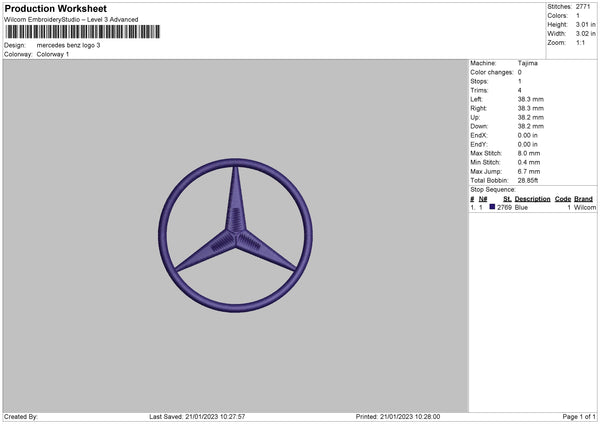600x424 pixels.
Task: Click the Wilcom brand entry
Action: click(x=584, y=207)
